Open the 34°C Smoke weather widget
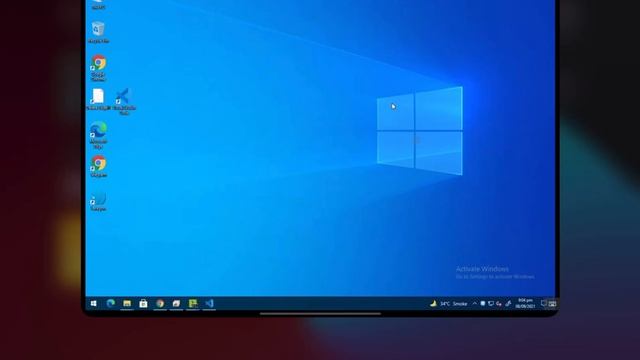 pyautogui.click(x=449, y=304)
